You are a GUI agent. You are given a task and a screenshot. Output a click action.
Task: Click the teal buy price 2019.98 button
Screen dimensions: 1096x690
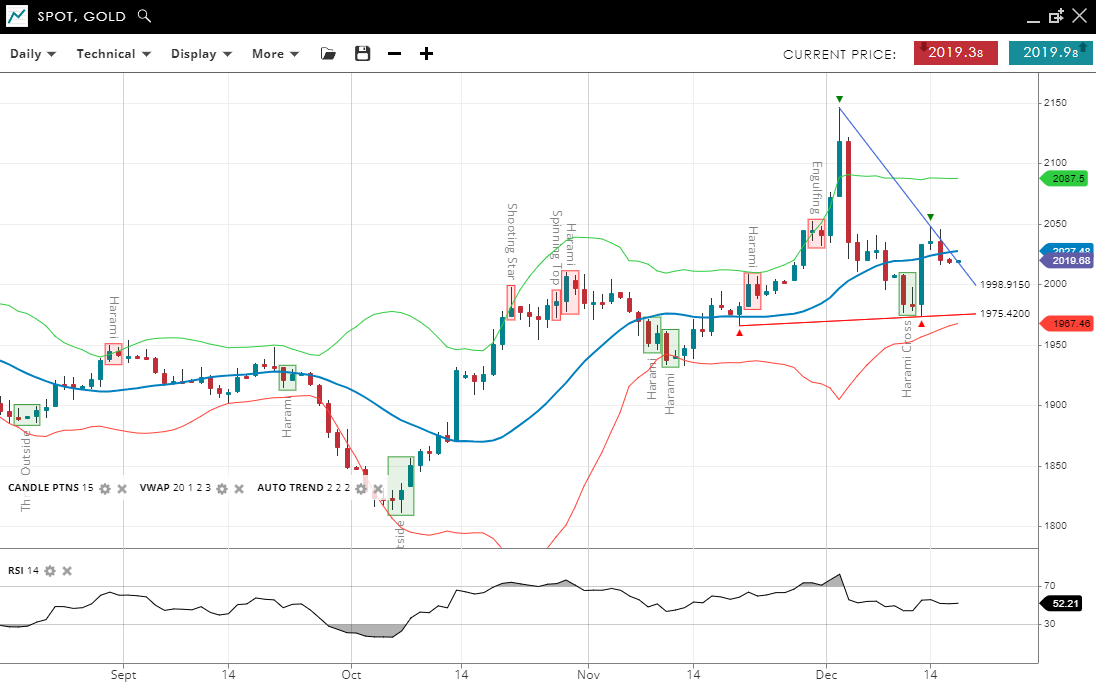1050,53
